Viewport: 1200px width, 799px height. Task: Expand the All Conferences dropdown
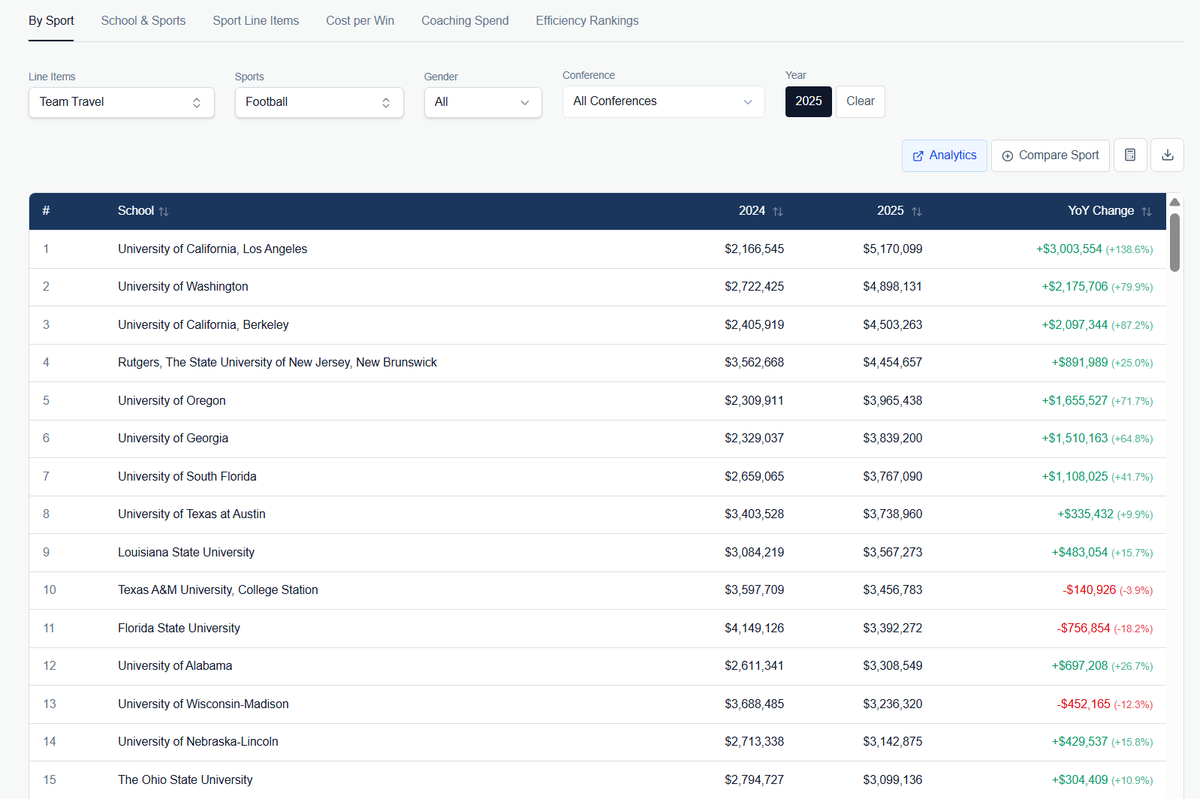663,101
